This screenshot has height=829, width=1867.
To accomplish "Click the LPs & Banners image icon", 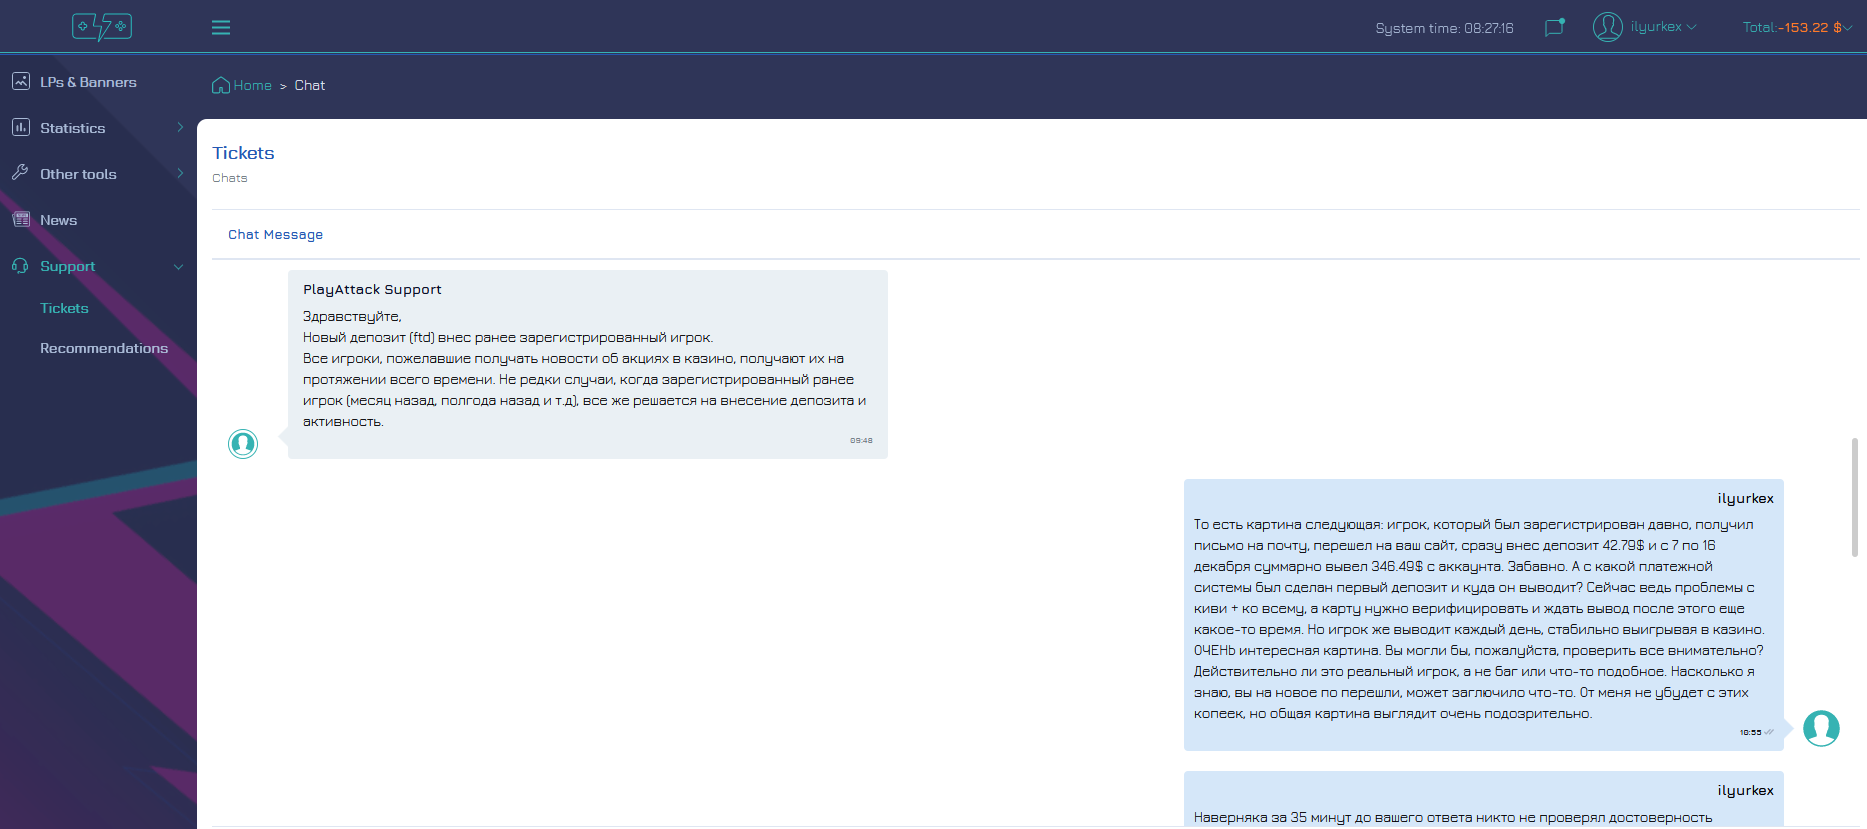I will pos(21,81).
